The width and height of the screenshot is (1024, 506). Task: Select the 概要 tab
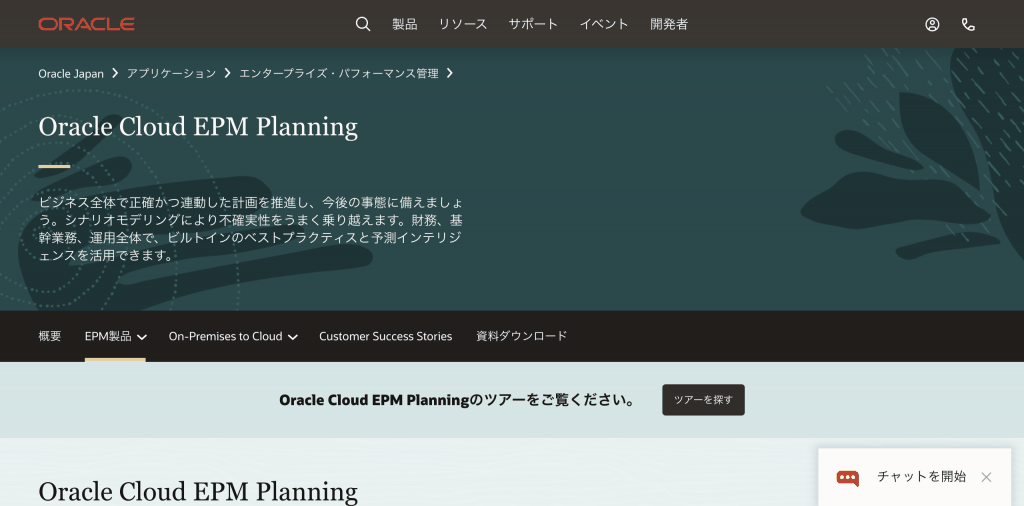coord(50,336)
